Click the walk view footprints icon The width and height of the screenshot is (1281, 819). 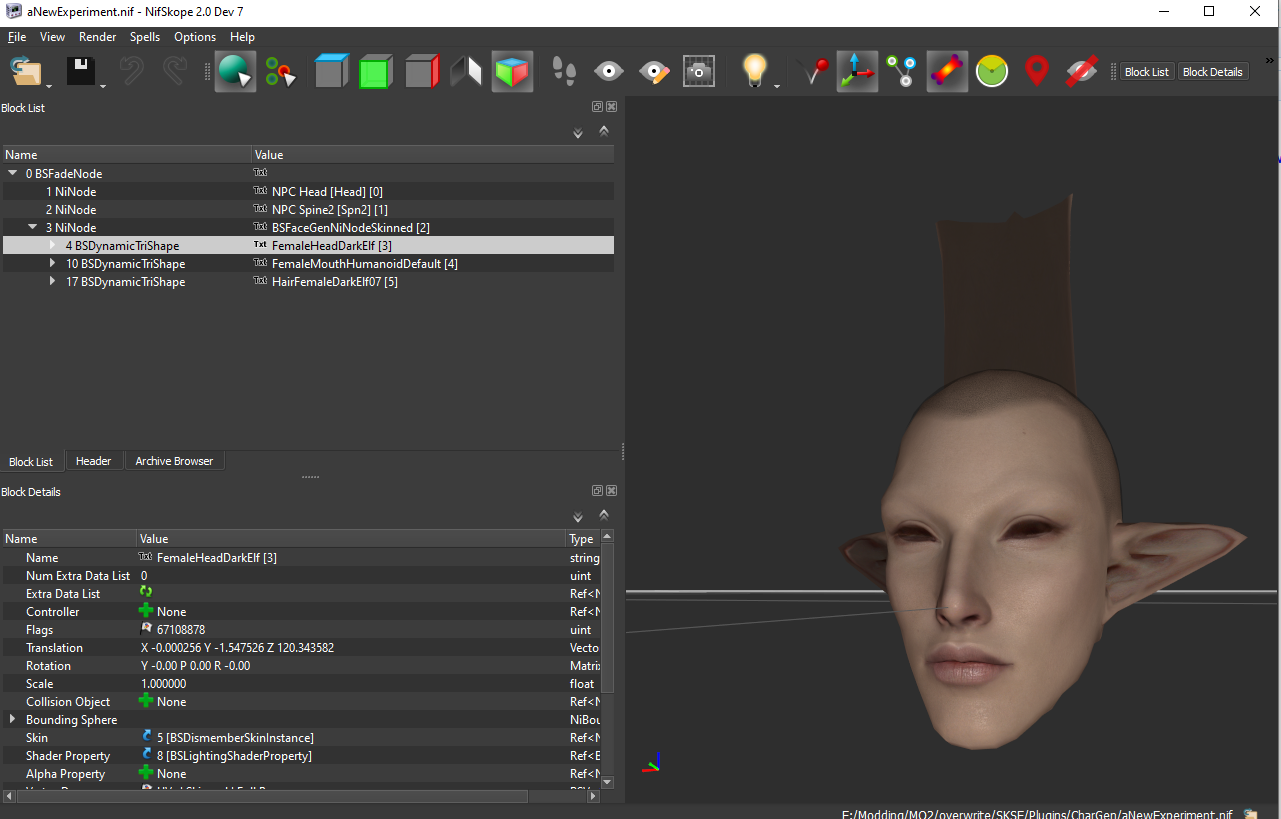click(x=564, y=72)
